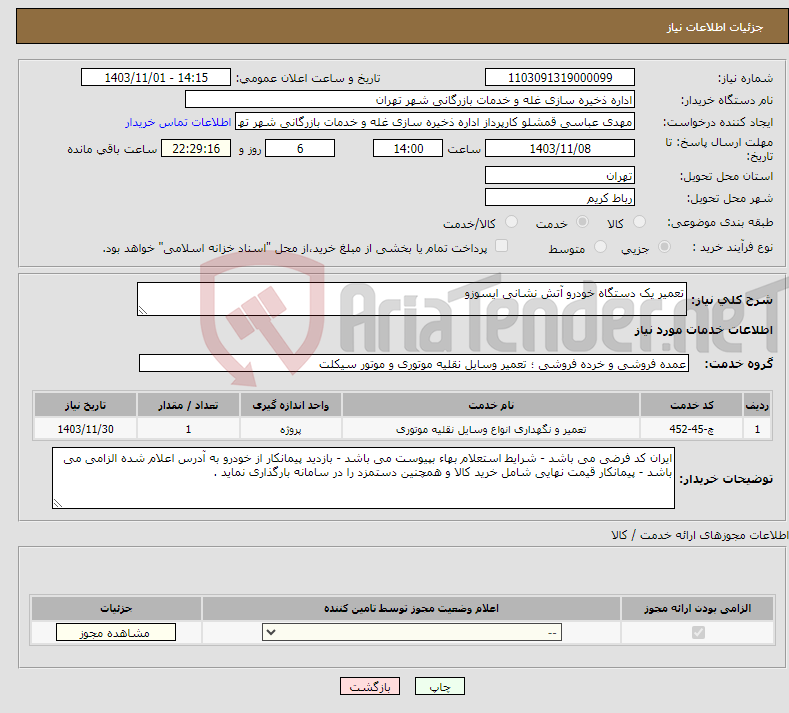Click the ساعت field showing 14:00

click(408, 148)
